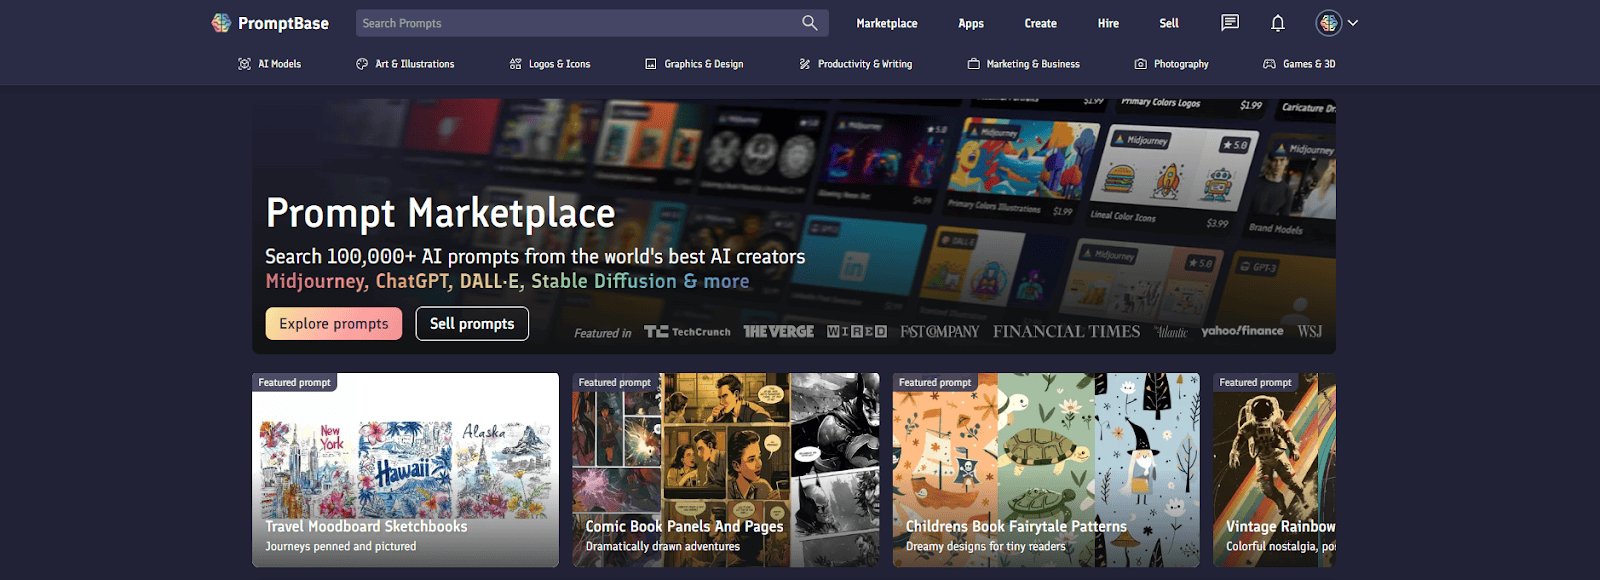This screenshot has height=580, width=1600.
Task: Open the Apps menu
Action: pos(971,23)
